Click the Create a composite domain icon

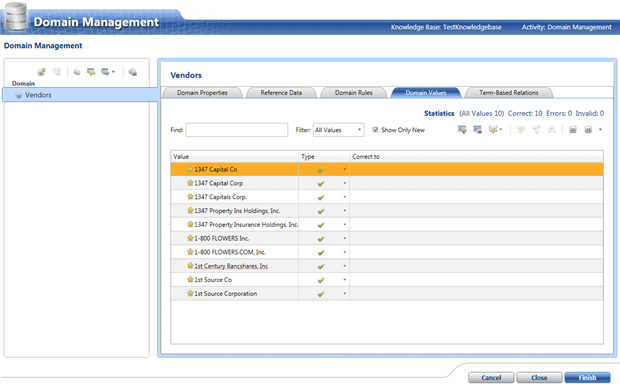pyautogui.click(x=57, y=72)
